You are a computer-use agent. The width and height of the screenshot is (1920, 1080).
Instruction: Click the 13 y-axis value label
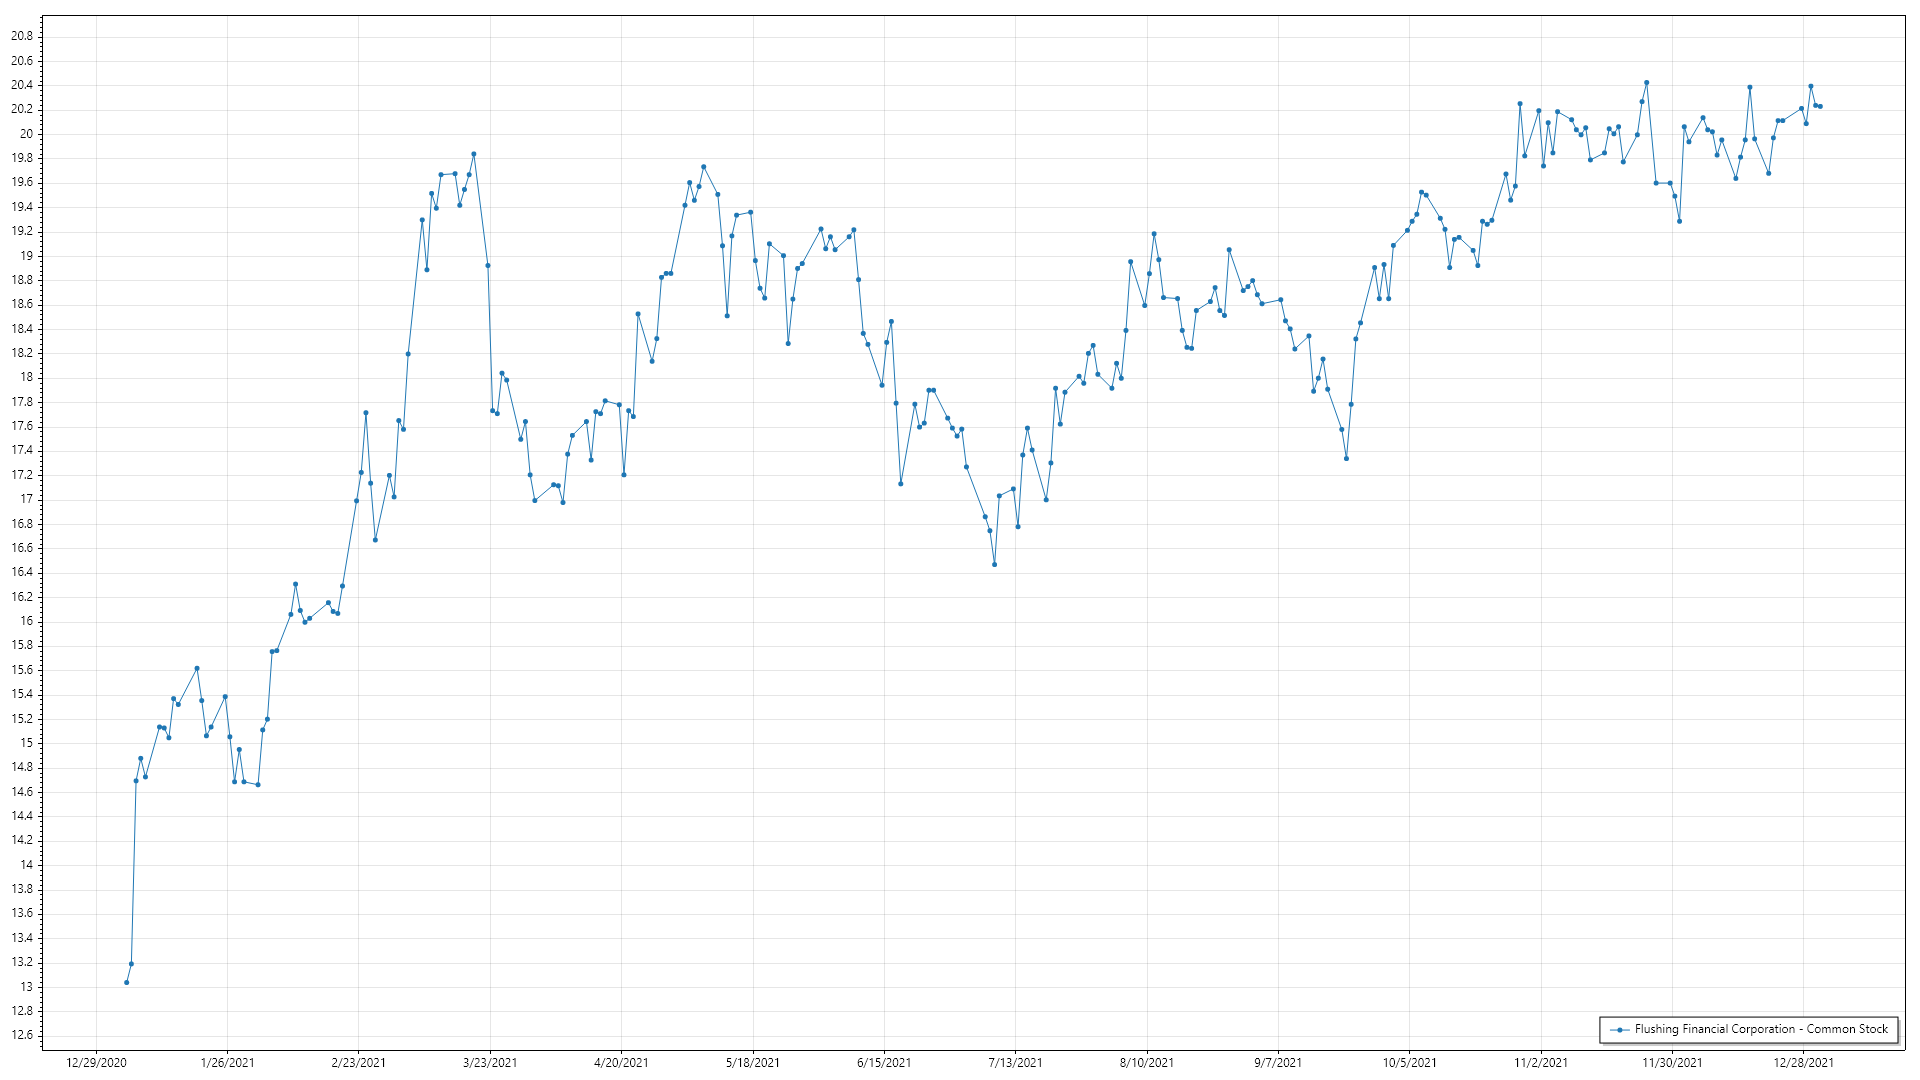click(x=26, y=987)
